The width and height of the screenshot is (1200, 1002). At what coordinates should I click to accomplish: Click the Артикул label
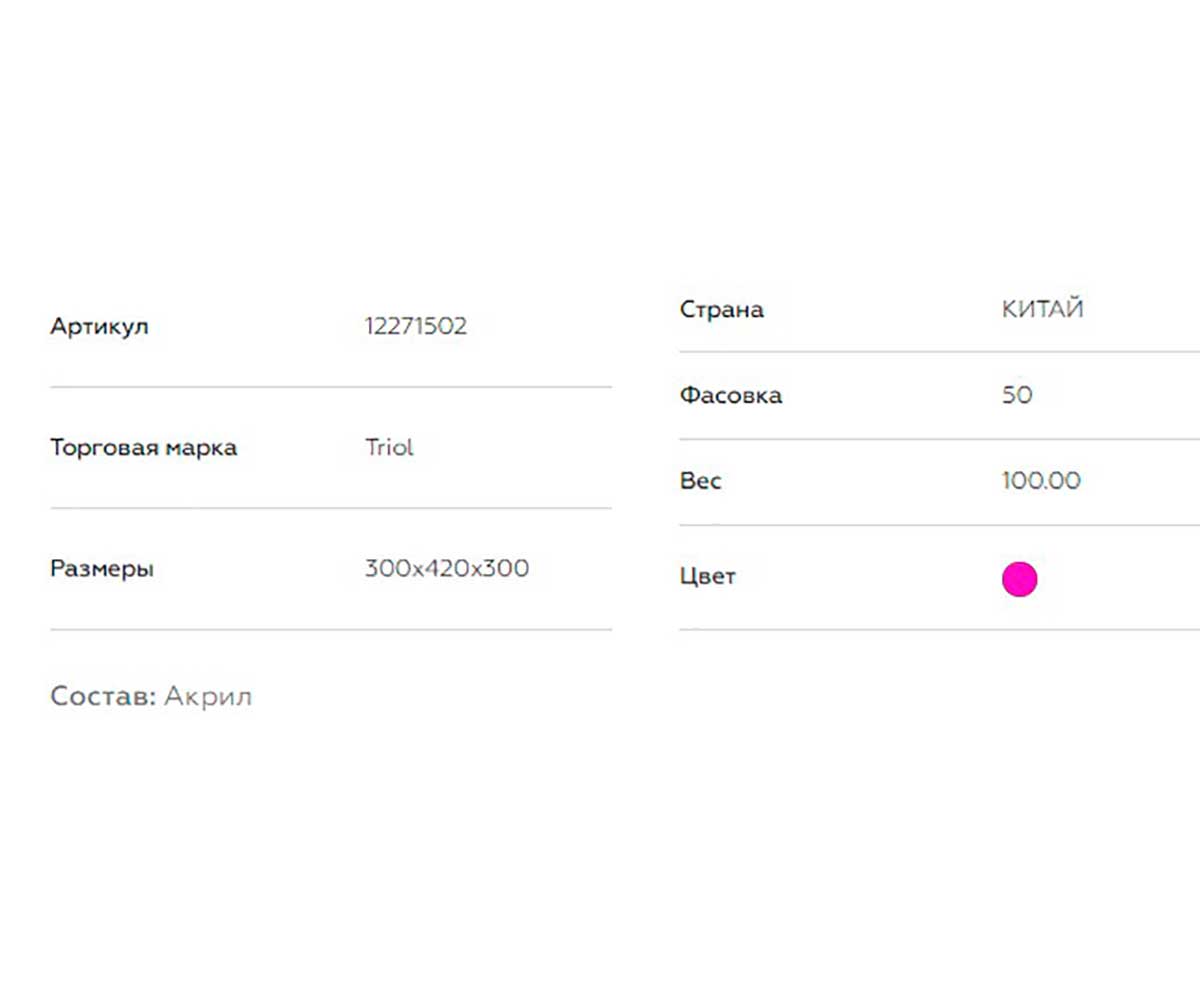pyautogui.click(x=99, y=327)
